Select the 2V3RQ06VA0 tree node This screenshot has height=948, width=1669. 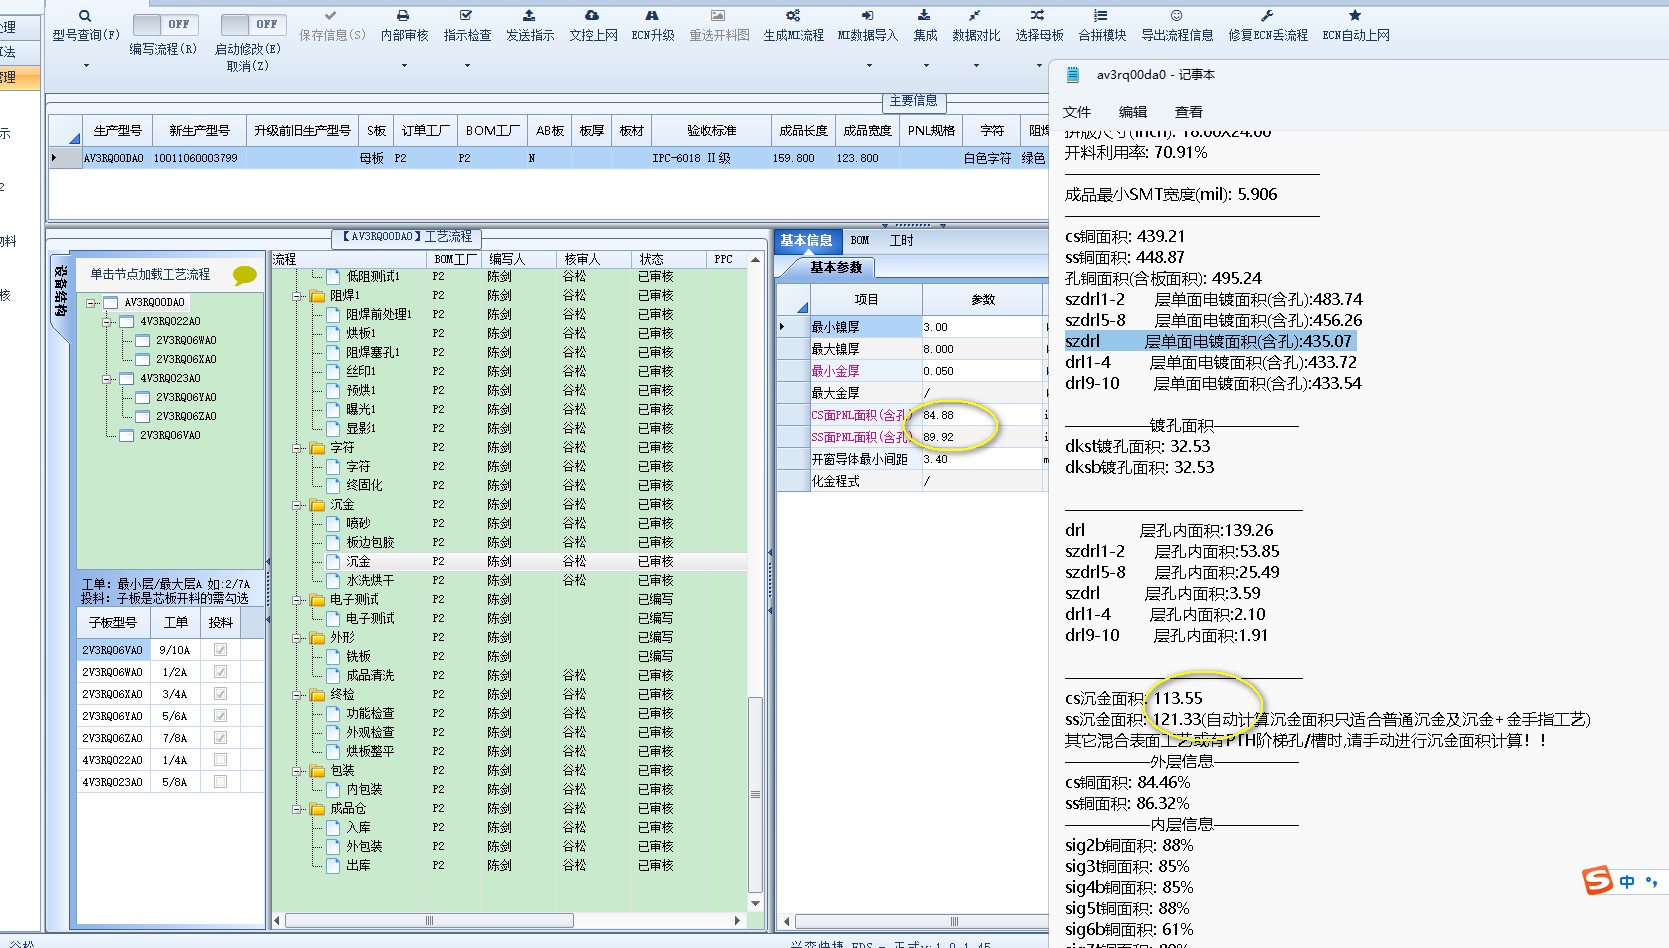pyautogui.click(x=170, y=436)
